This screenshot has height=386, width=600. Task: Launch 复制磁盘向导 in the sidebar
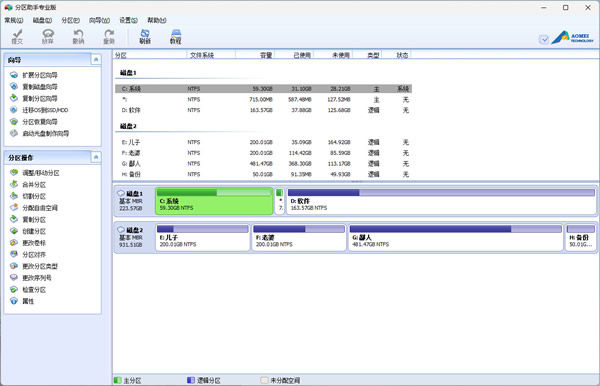(34, 86)
